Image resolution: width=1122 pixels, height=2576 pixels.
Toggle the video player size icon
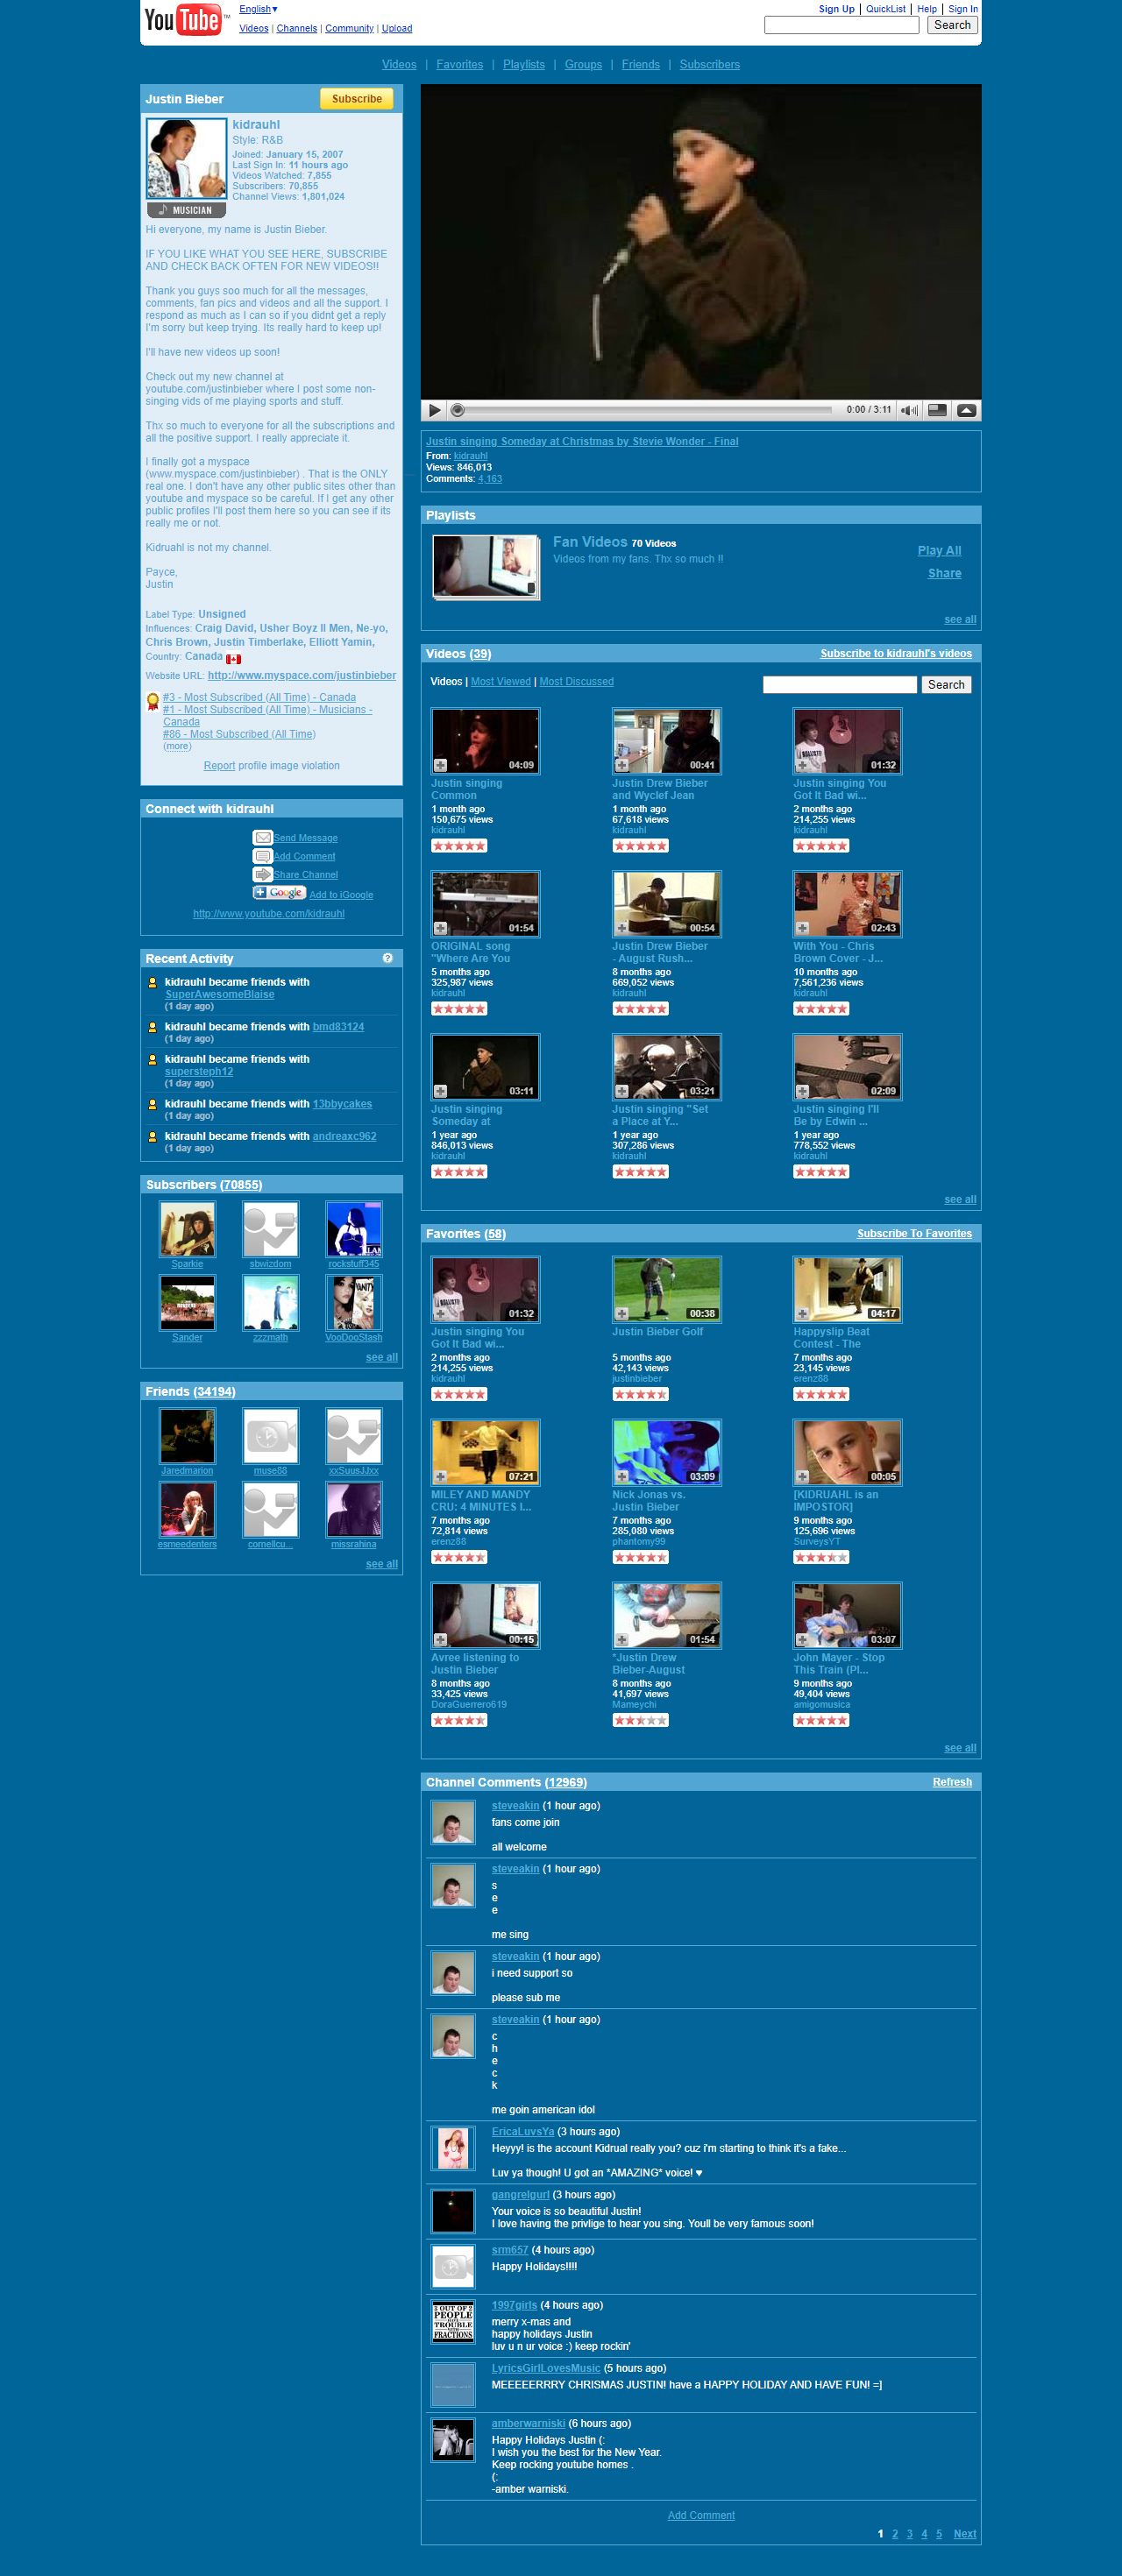click(937, 410)
